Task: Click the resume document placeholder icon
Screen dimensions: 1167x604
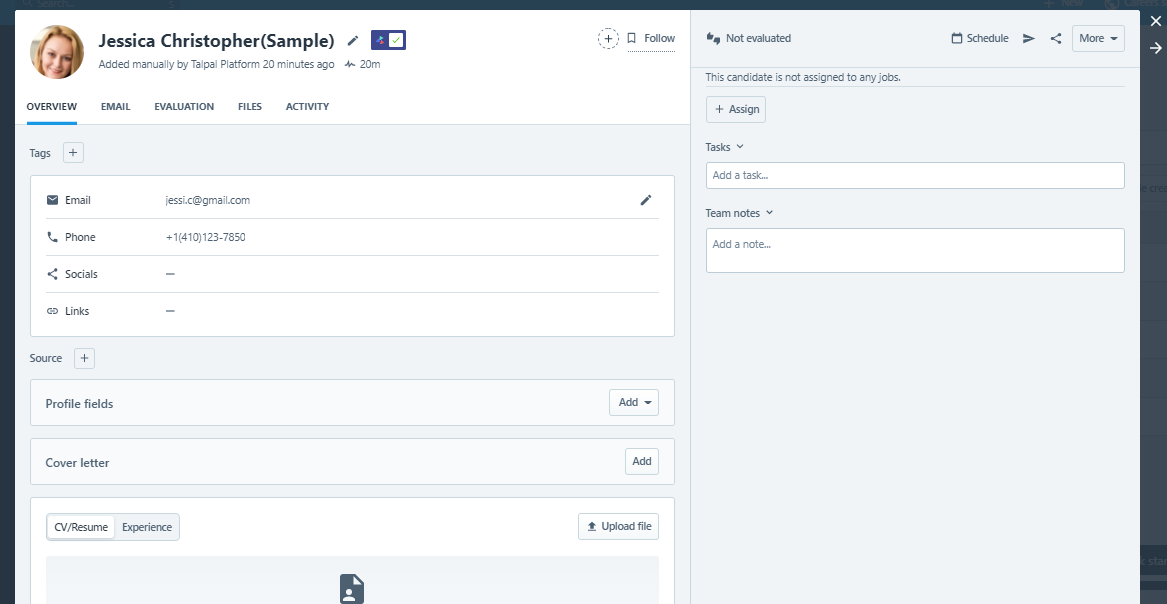Action: (x=352, y=588)
